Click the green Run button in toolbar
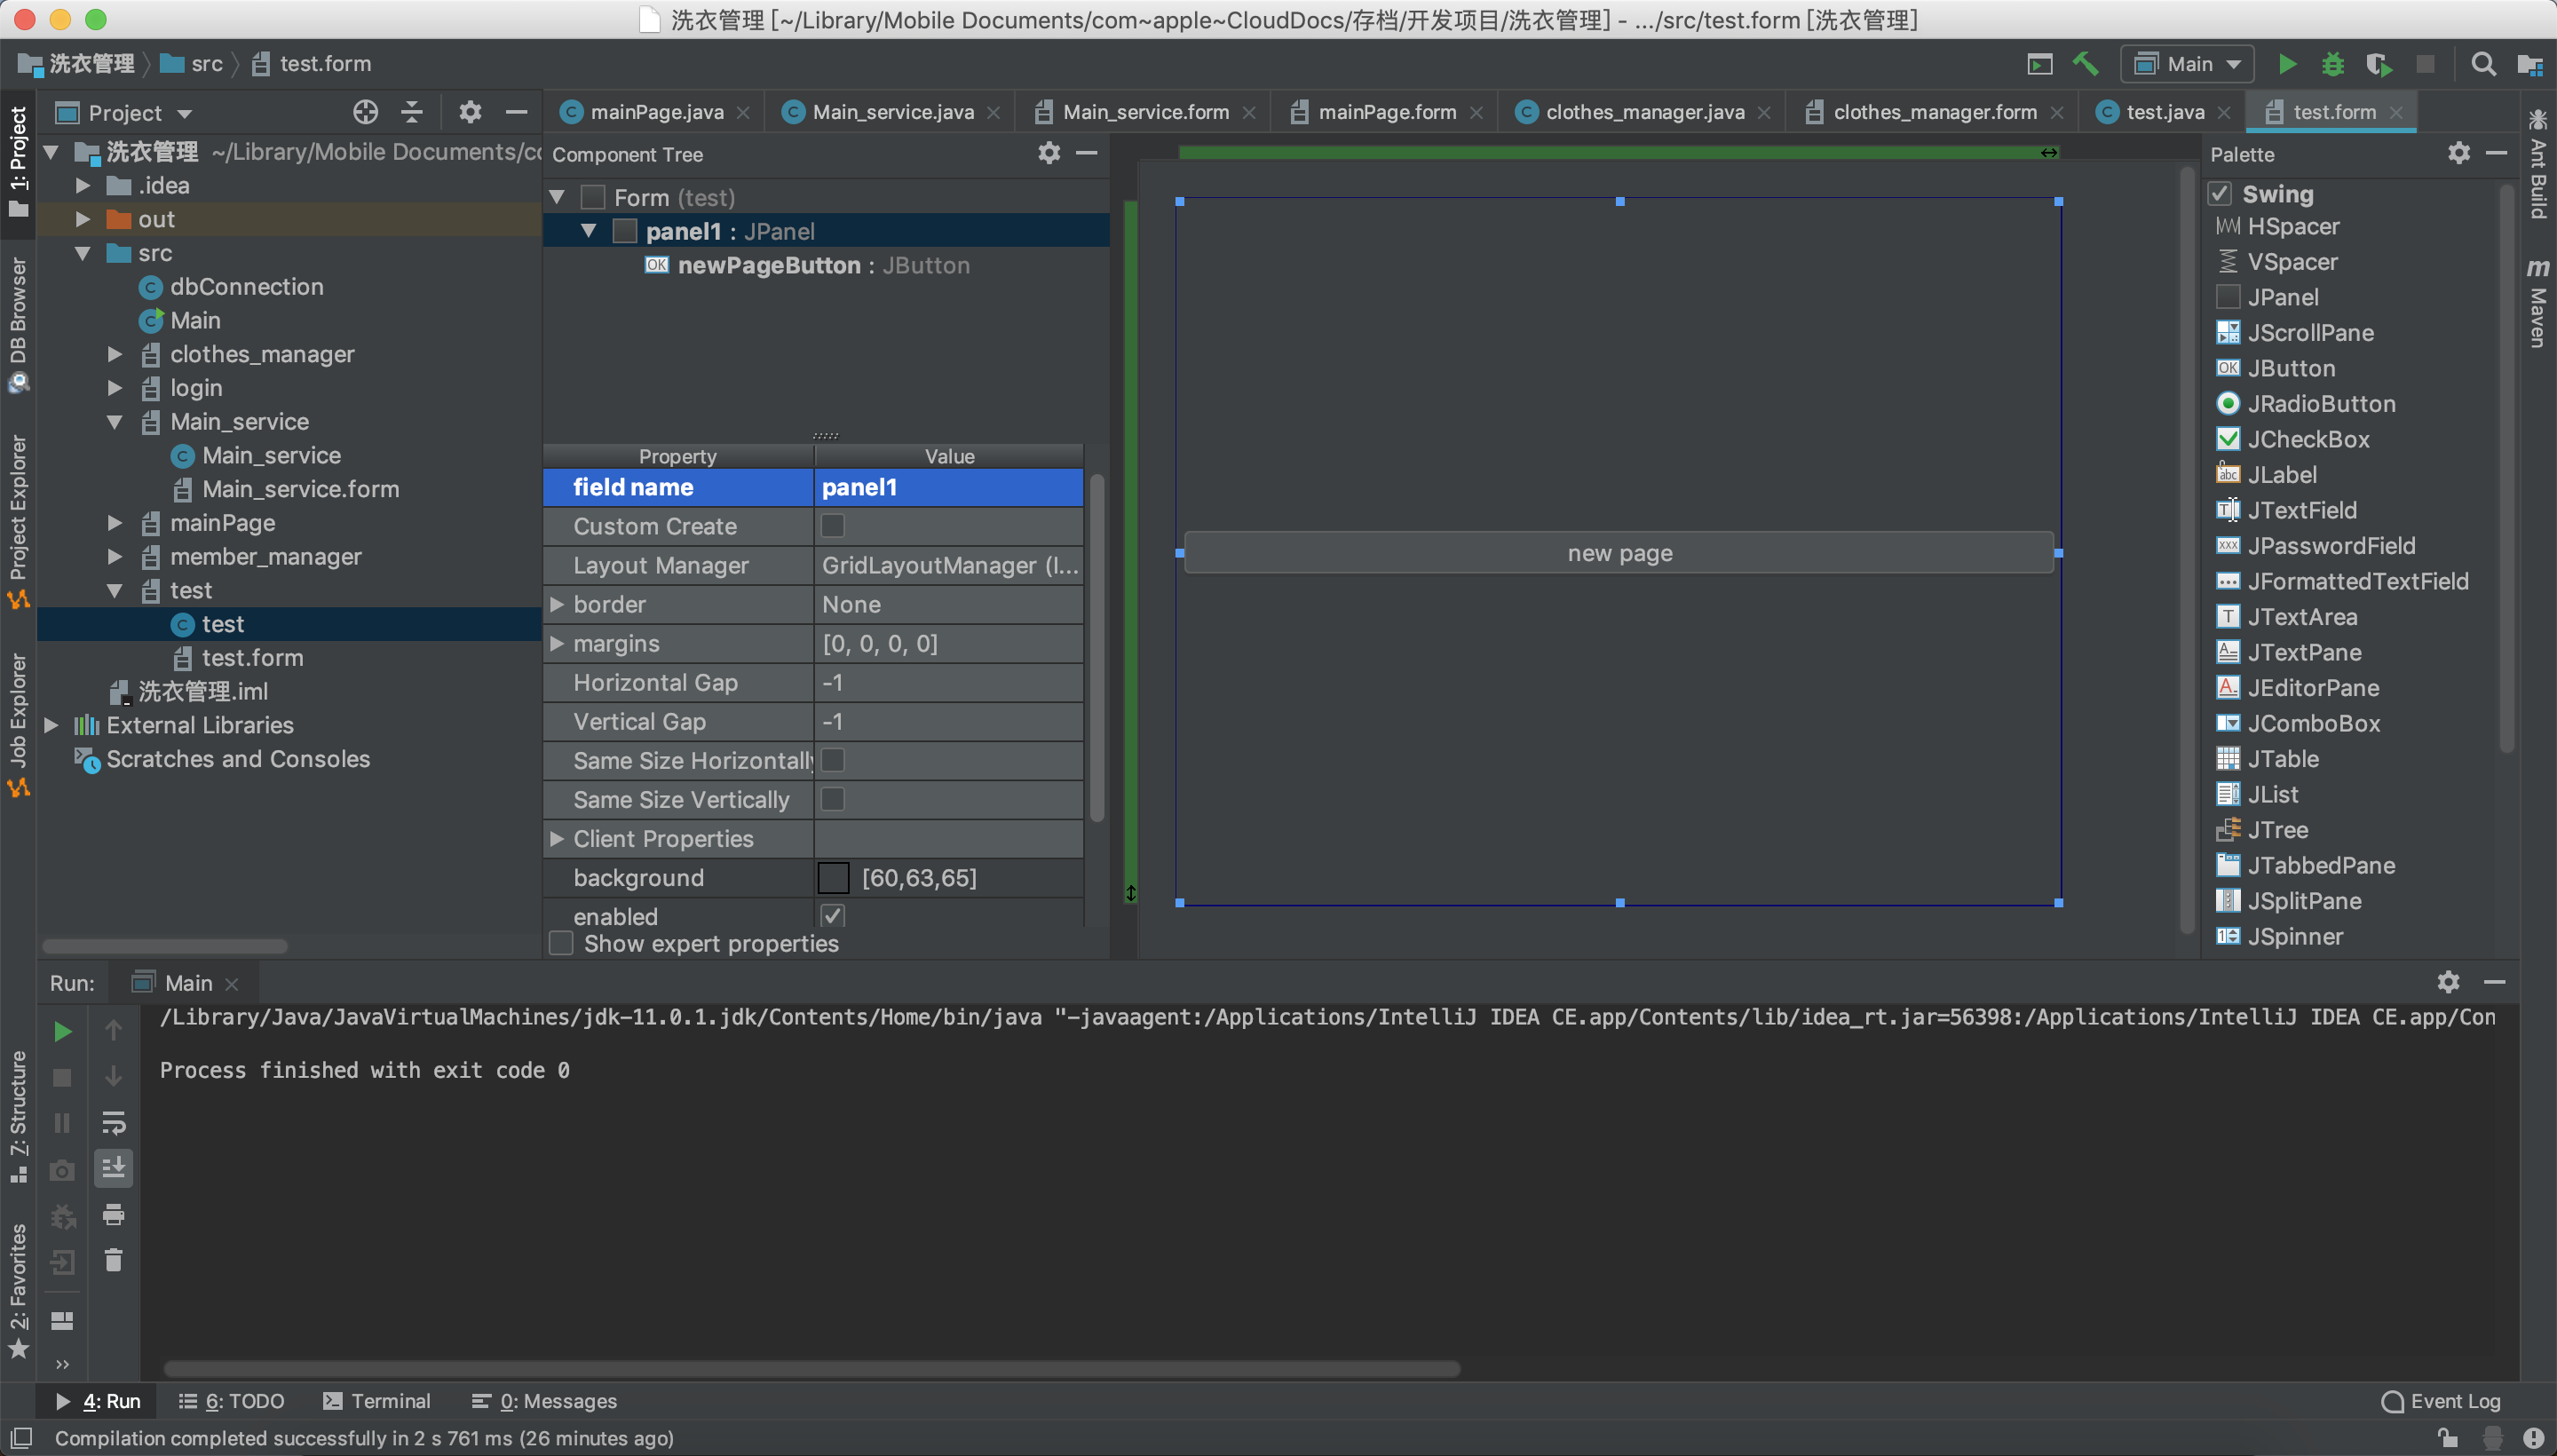The height and width of the screenshot is (1456, 2557). pyautogui.click(x=2286, y=65)
